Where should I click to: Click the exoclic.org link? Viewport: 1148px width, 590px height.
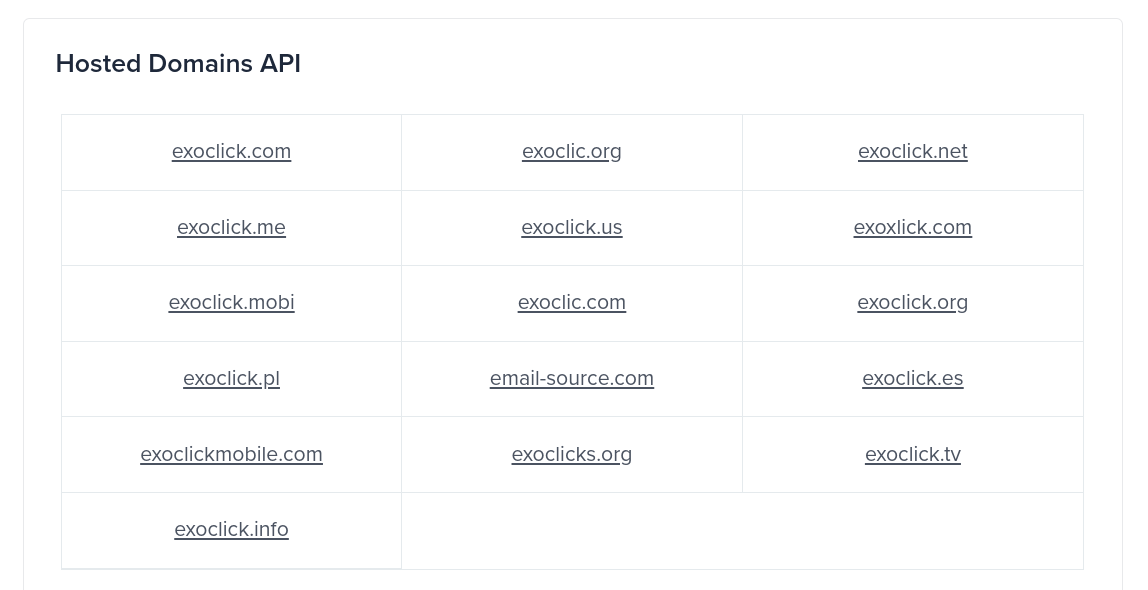[x=571, y=151]
